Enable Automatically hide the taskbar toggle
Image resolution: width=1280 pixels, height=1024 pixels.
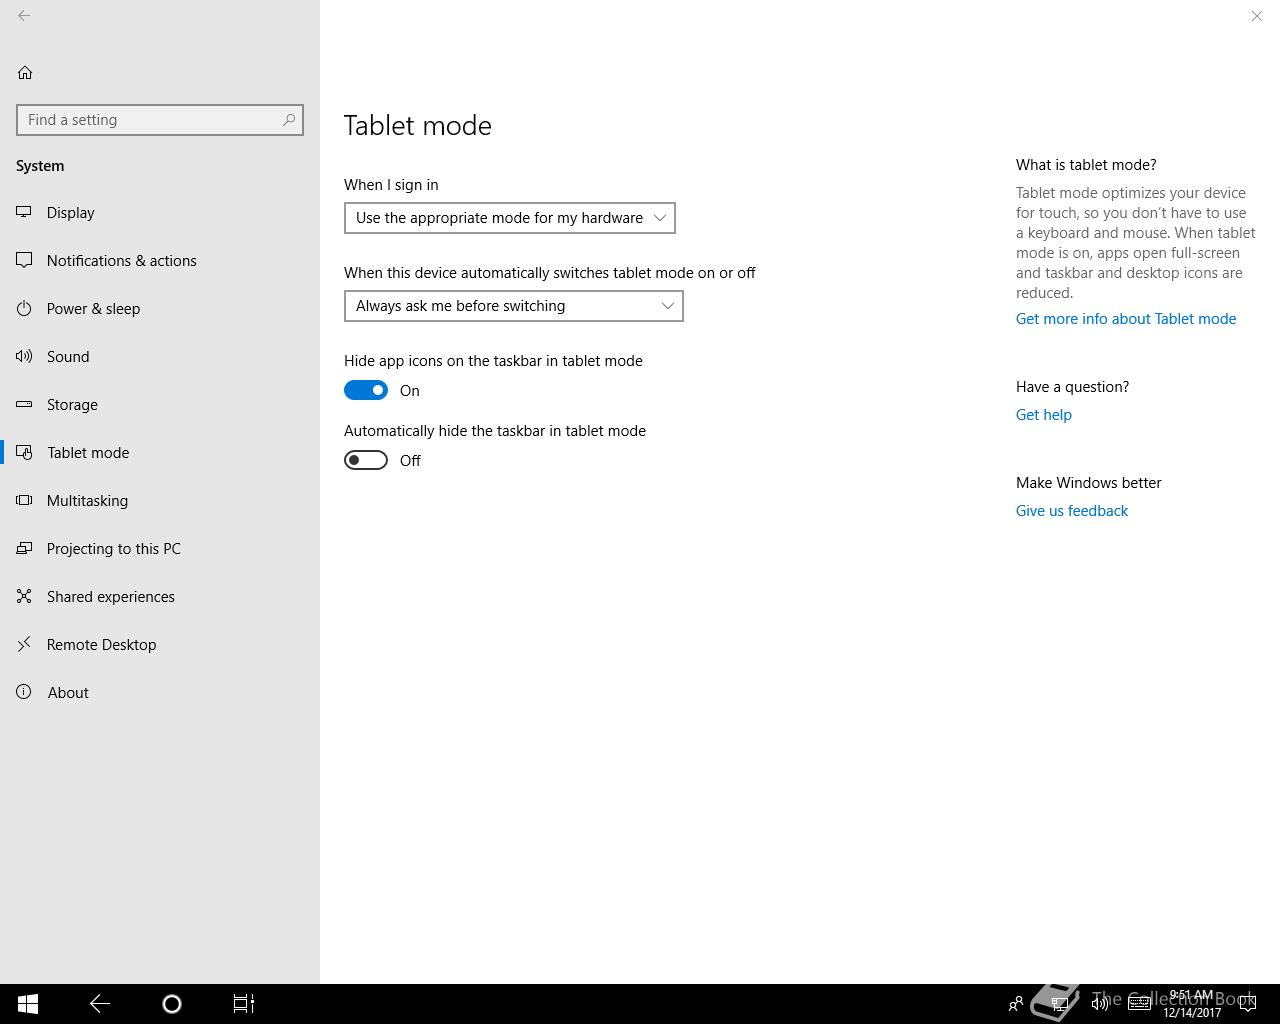pos(366,460)
